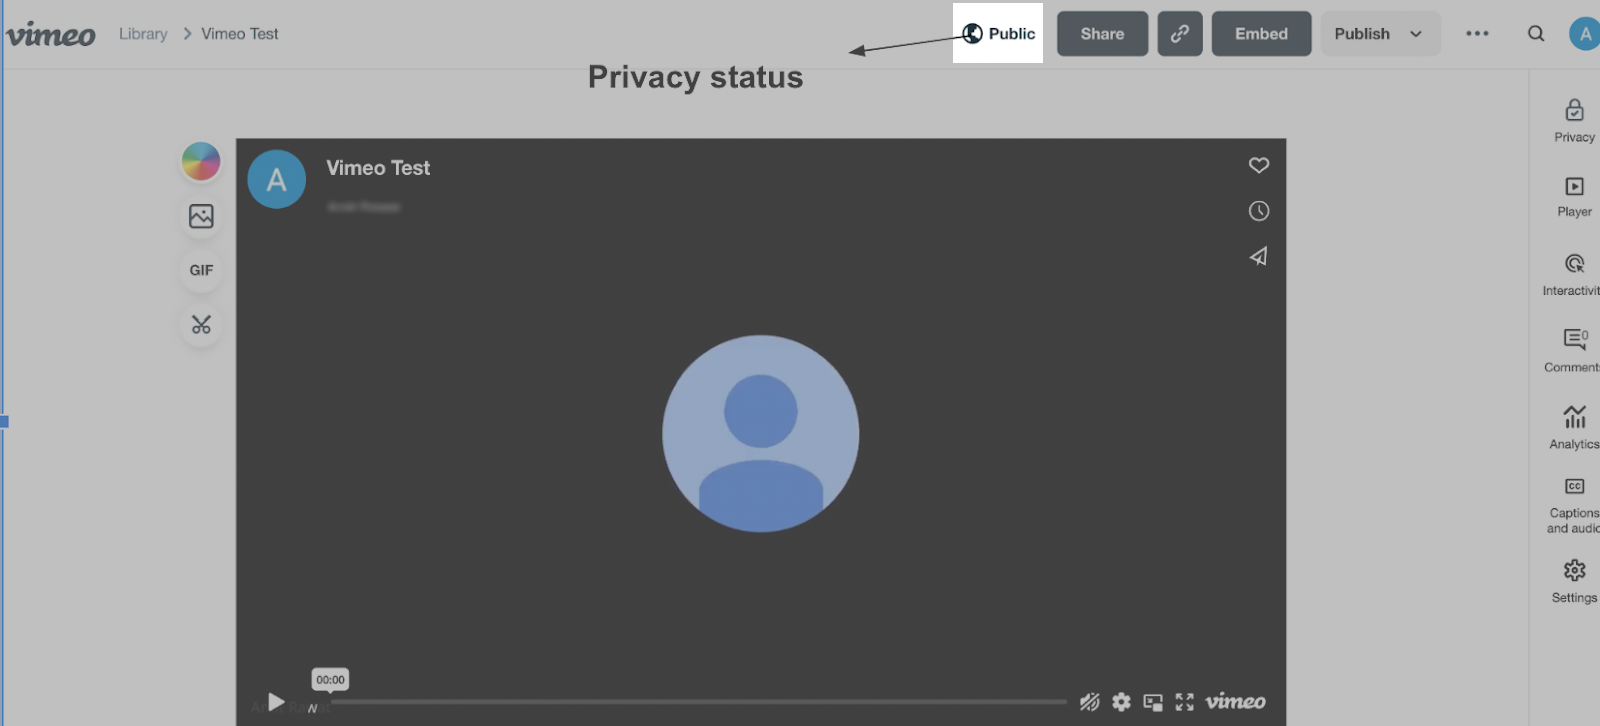This screenshot has height=726, width=1600.
Task: Open the Privacy panel in sidebar
Action: (1574, 120)
